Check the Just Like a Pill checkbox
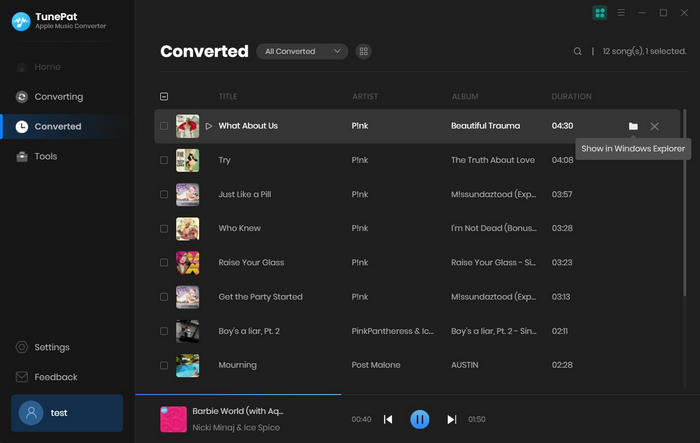 (164, 194)
